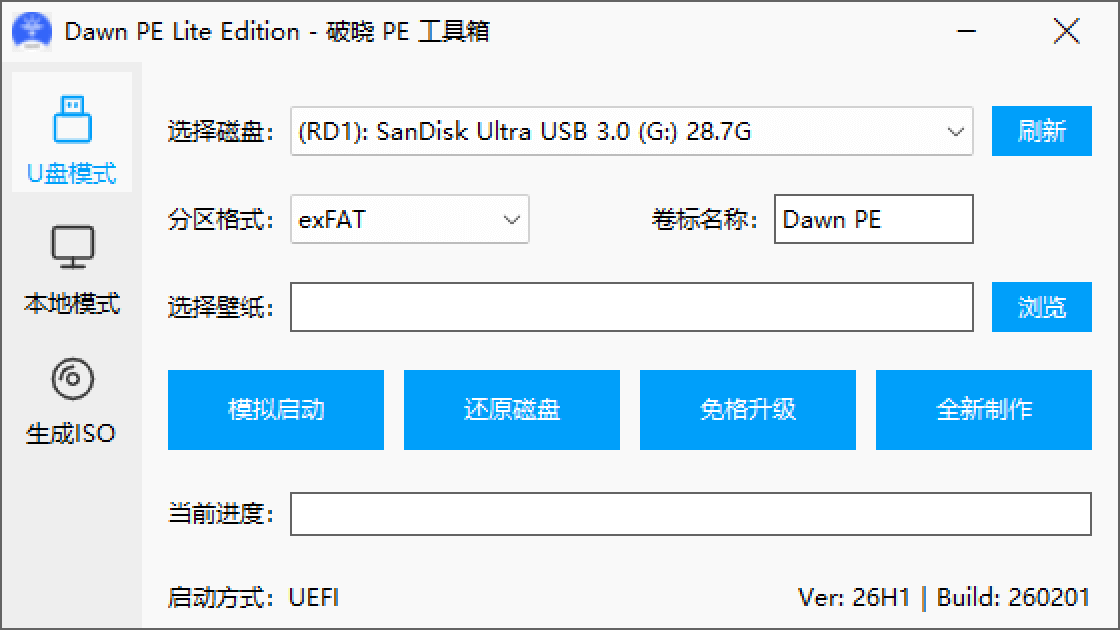This screenshot has width=1120, height=630.
Task: Select the disc icon for 生成ISO
Action: point(72,379)
